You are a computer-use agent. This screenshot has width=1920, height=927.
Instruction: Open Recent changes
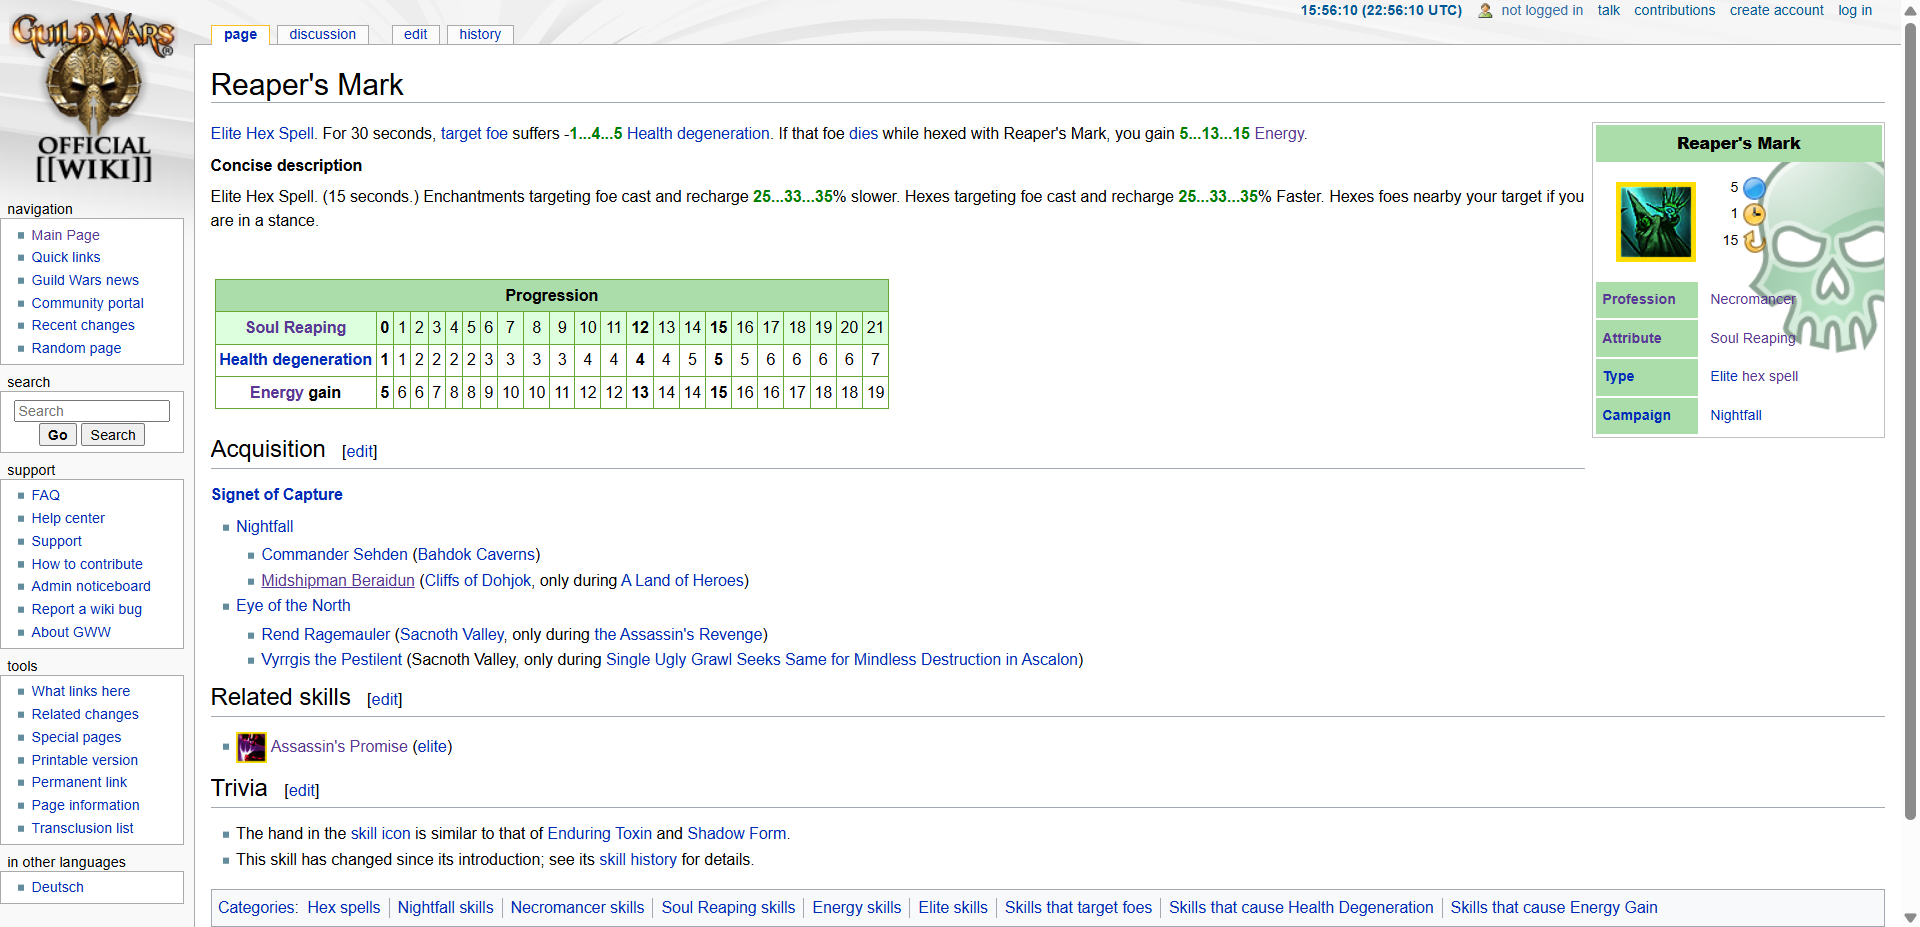point(83,325)
